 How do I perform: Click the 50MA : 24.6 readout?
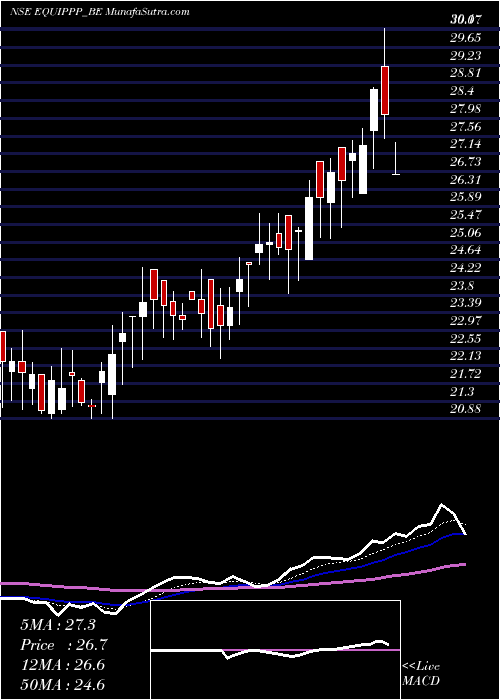click(x=63, y=685)
